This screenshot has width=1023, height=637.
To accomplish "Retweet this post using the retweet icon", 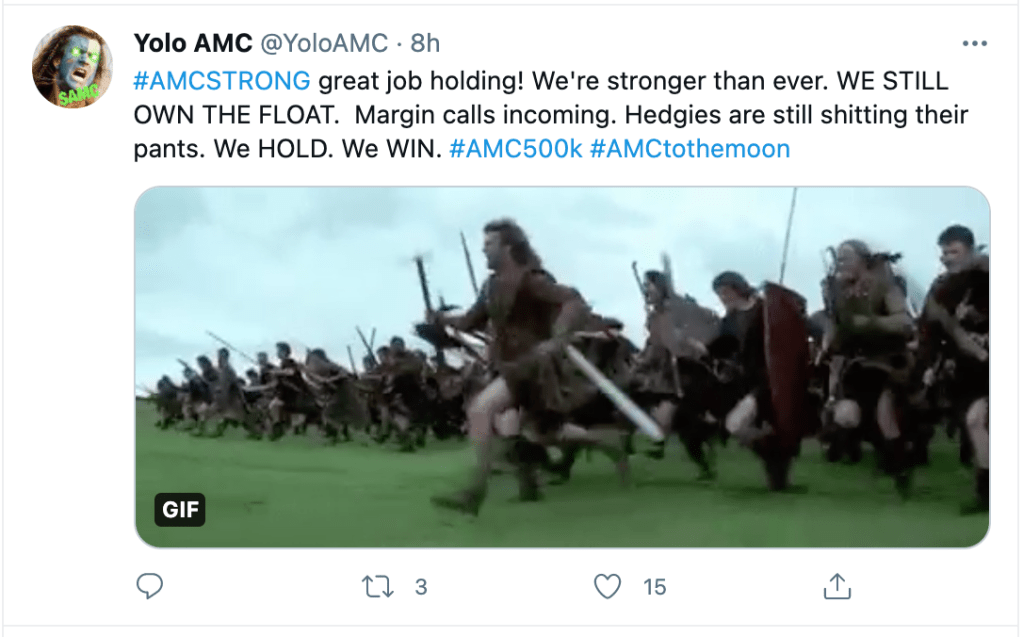I will coord(378,586).
